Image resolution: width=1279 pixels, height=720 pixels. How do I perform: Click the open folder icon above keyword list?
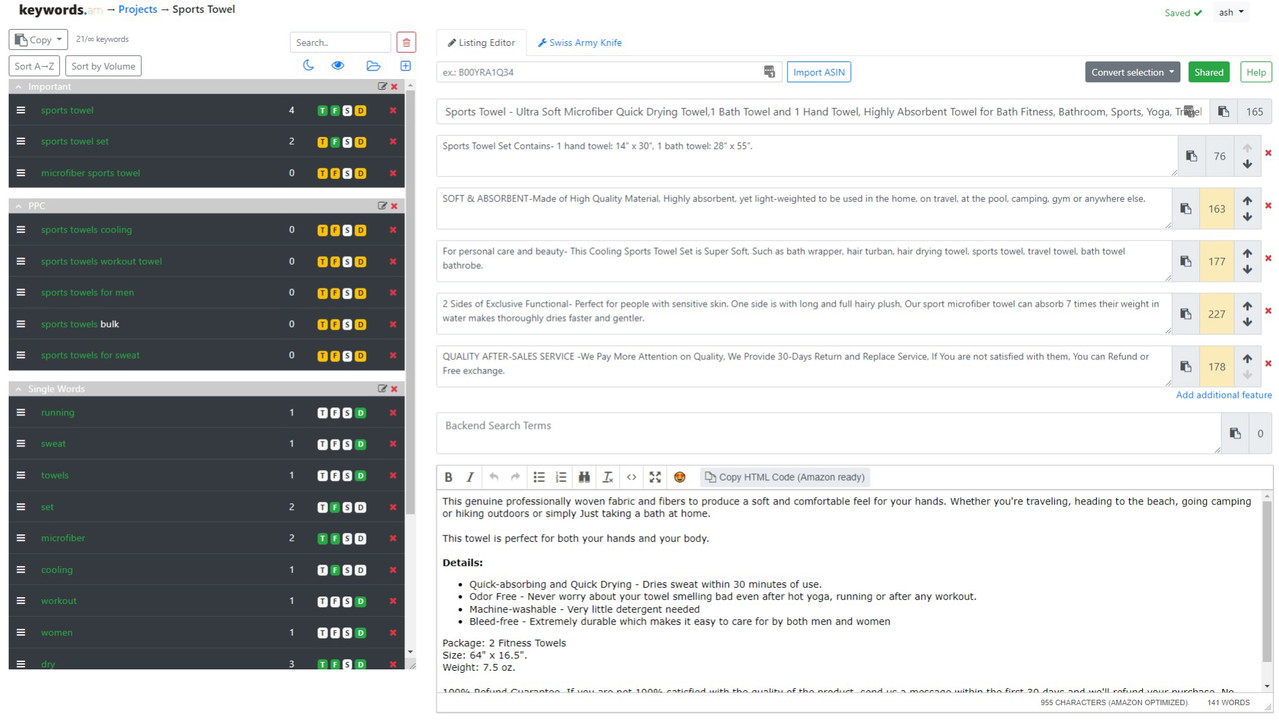373,66
